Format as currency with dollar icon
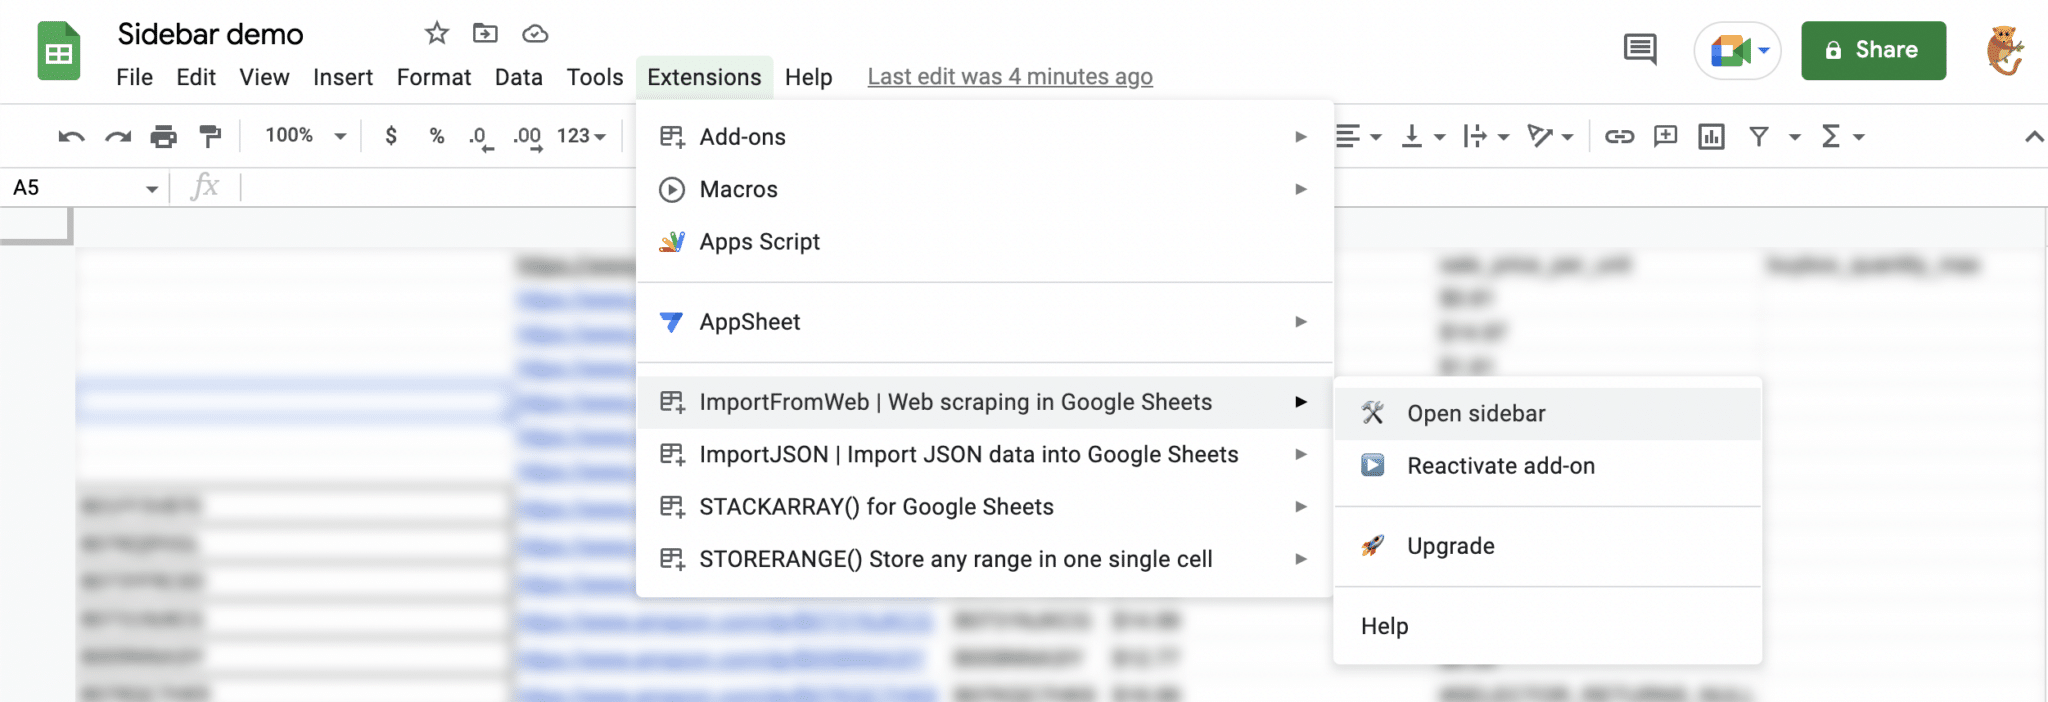 (x=391, y=136)
